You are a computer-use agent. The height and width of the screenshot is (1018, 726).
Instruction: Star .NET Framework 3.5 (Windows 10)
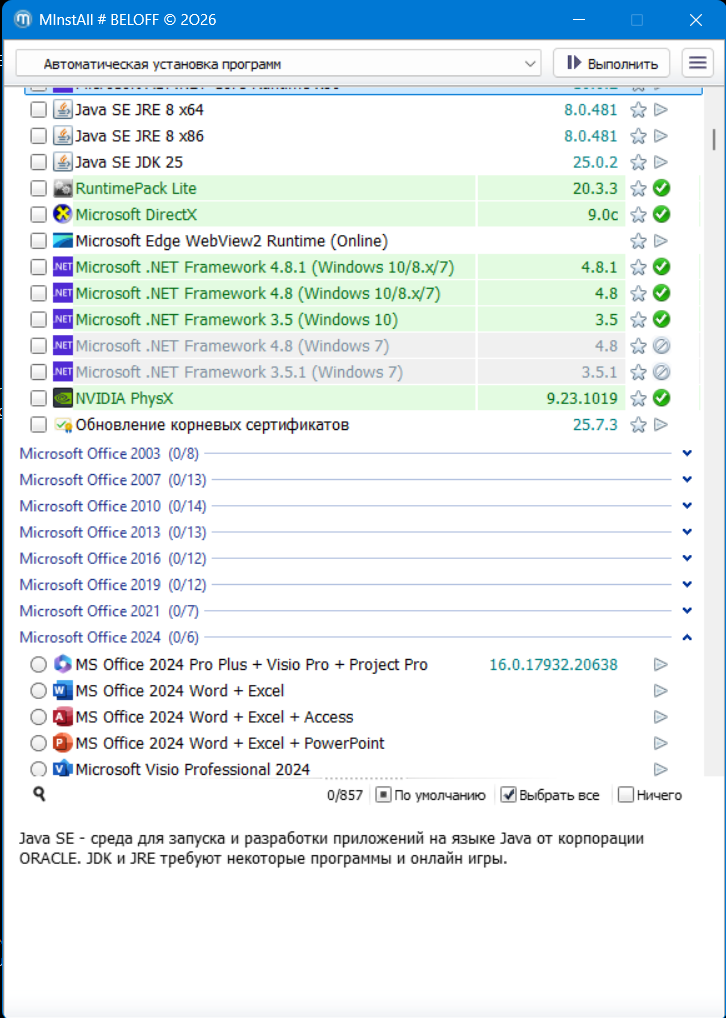(638, 319)
